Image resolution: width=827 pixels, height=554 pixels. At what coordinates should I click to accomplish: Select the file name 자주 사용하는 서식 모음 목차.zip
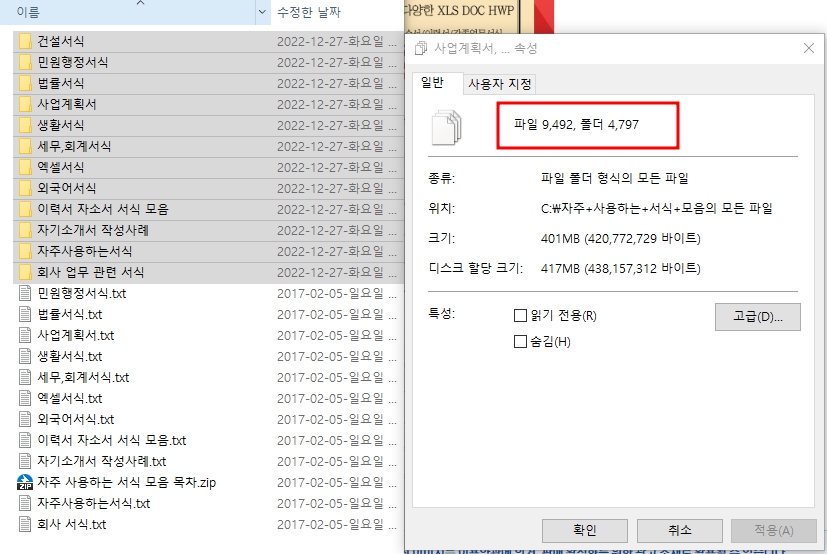[x=127, y=482]
